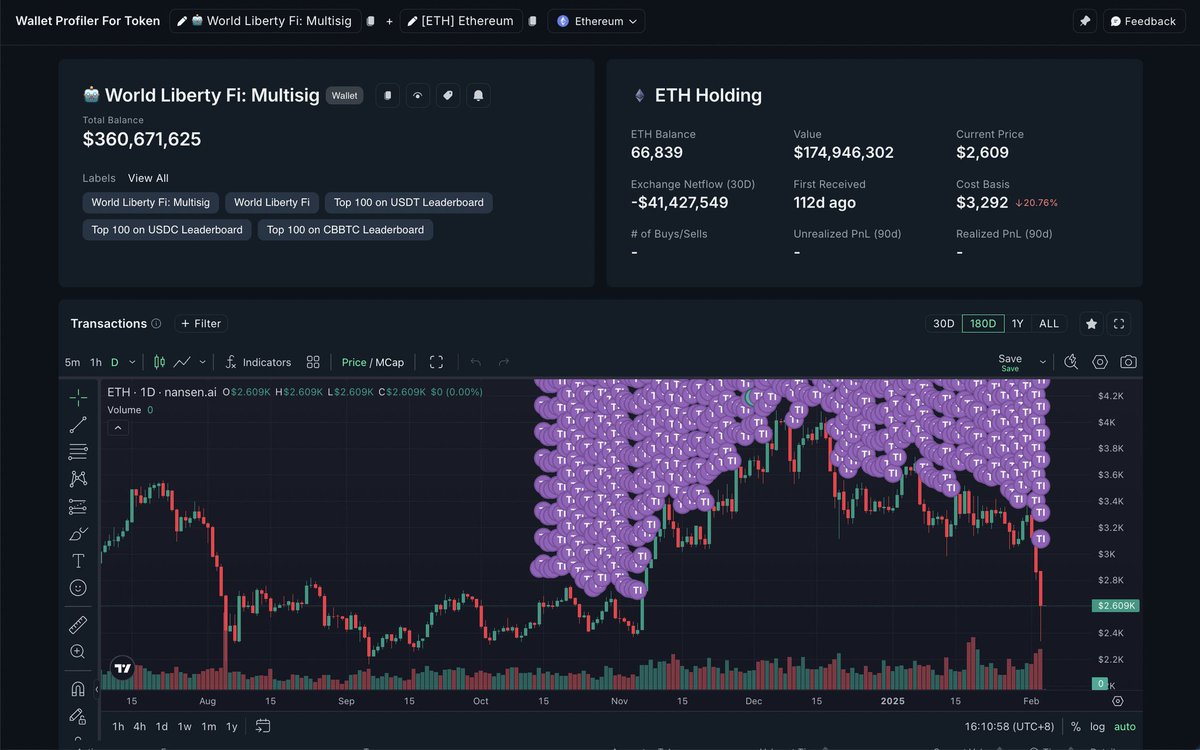Select the crosshair cursor tool
The image size is (1200, 750).
(x=78, y=395)
